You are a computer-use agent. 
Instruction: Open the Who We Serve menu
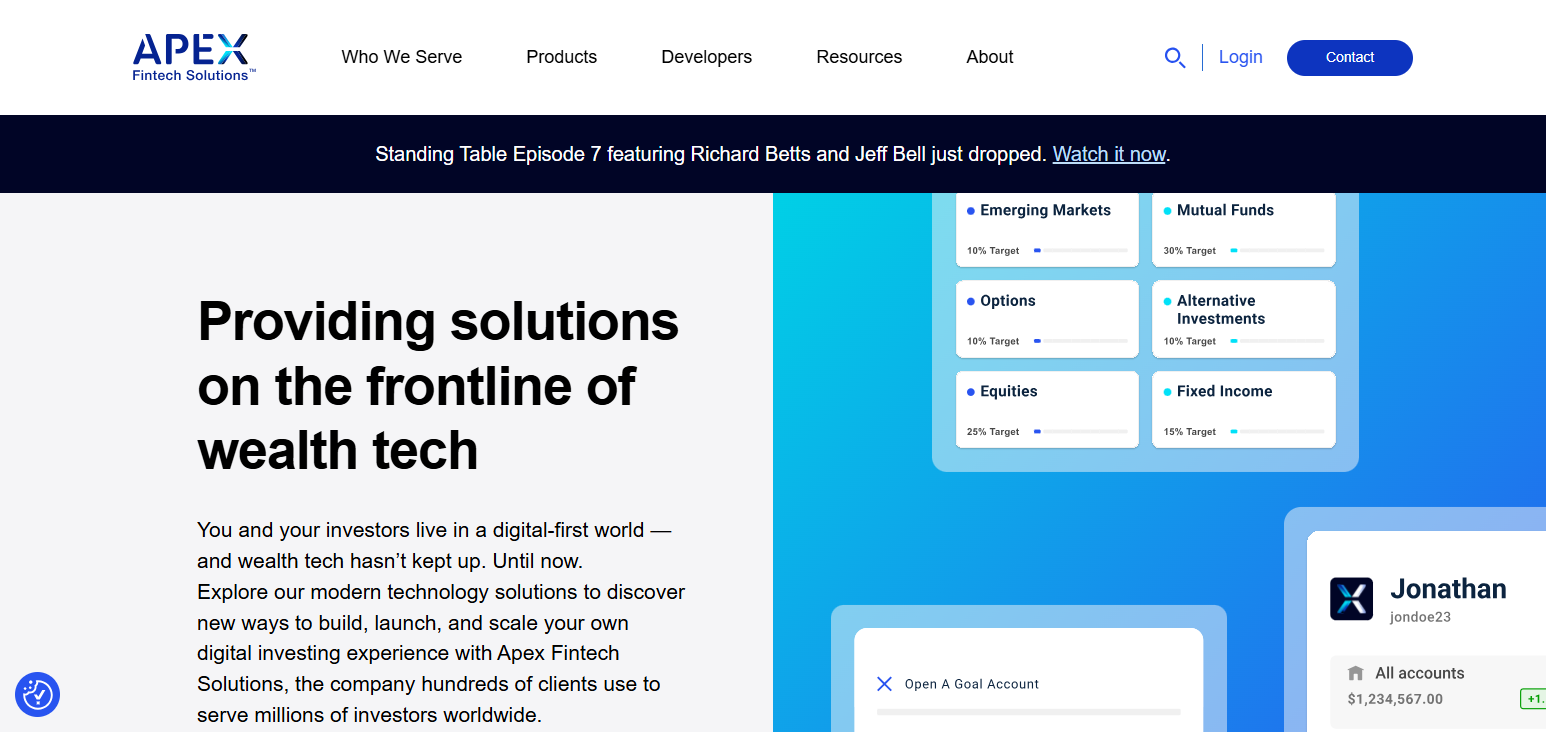(x=402, y=57)
